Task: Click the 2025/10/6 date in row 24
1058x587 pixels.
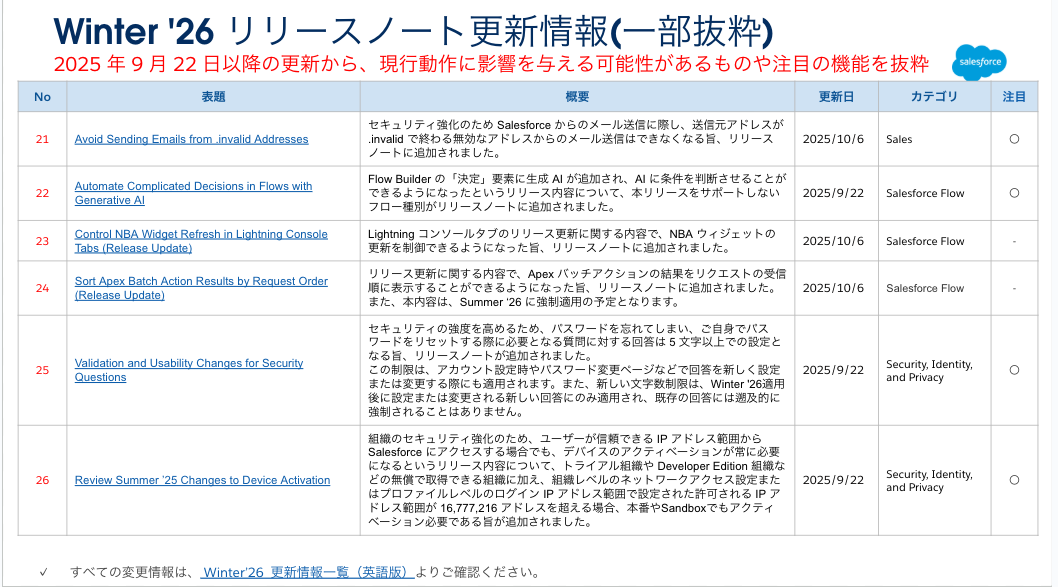Action: tap(833, 288)
